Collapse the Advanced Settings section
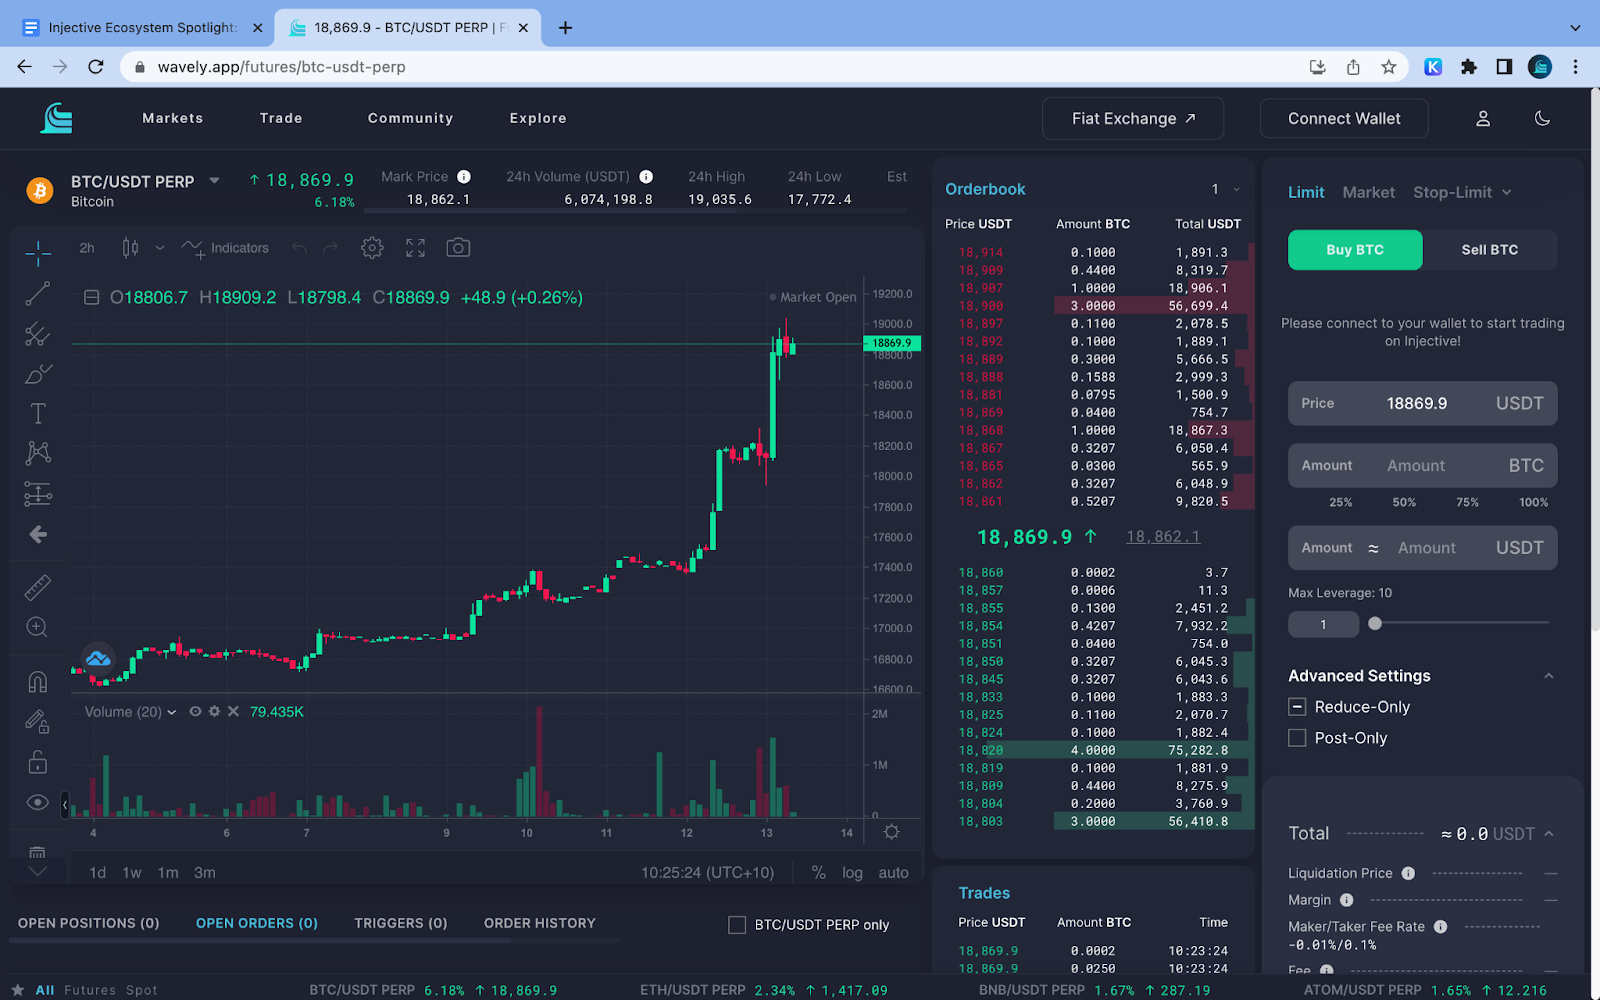The width and height of the screenshot is (1600, 1000). pos(1549,676)
